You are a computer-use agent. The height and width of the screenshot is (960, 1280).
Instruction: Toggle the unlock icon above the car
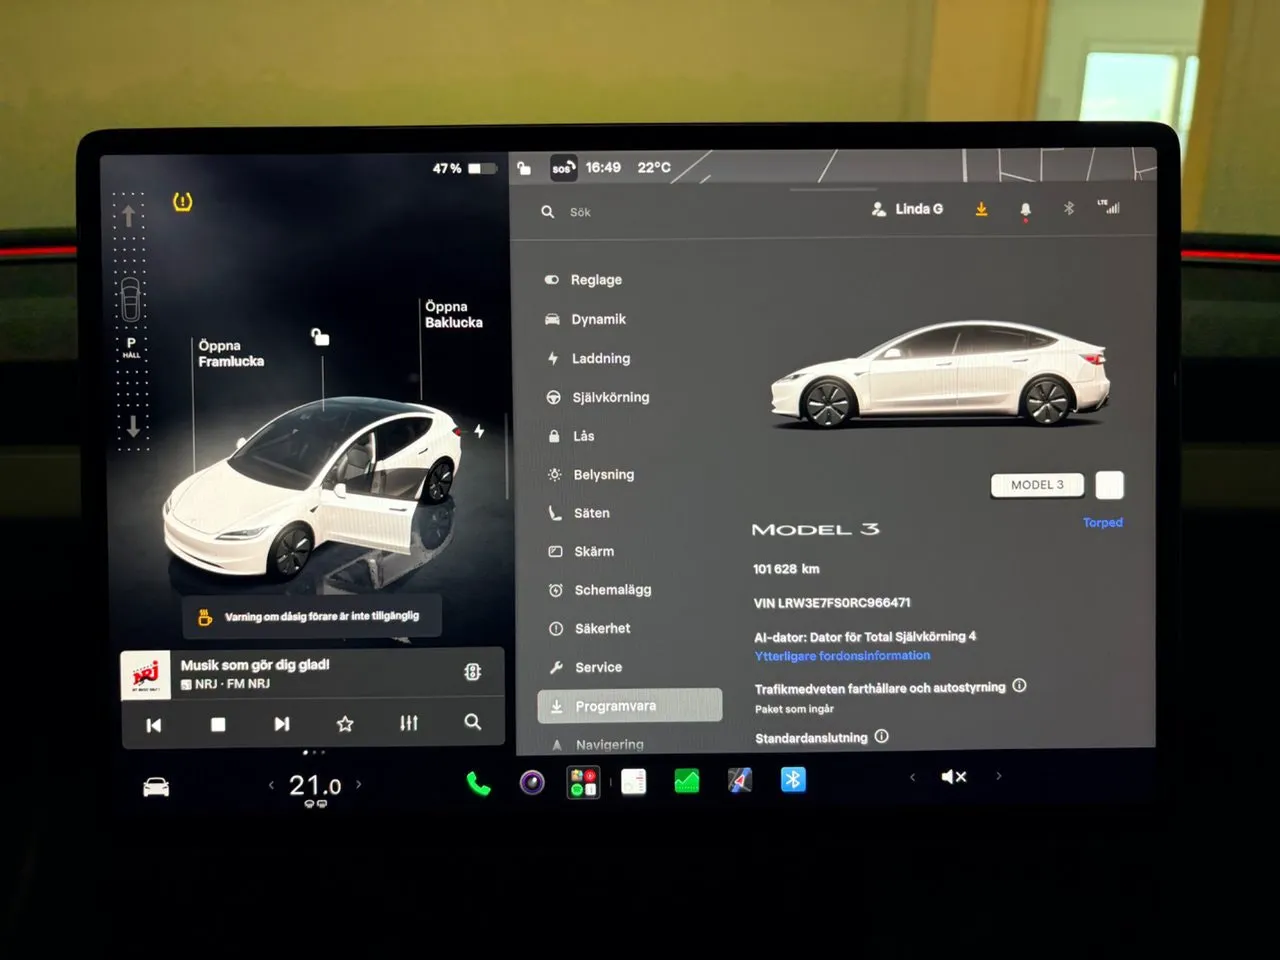(x=320, y=337)
